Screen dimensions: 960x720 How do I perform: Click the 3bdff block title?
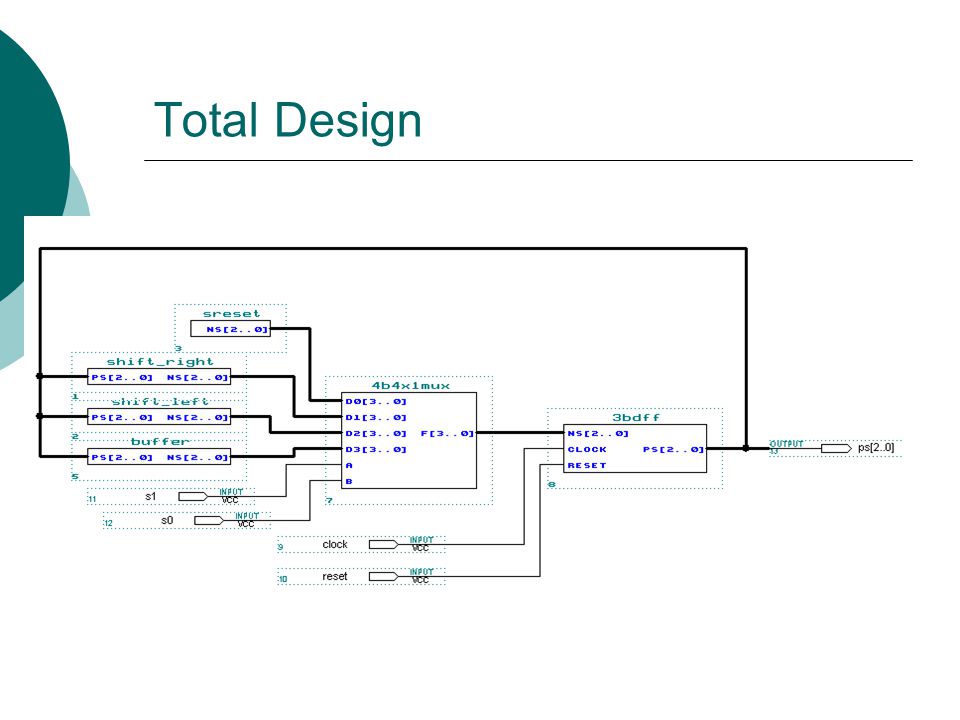[x=636, y=418]
